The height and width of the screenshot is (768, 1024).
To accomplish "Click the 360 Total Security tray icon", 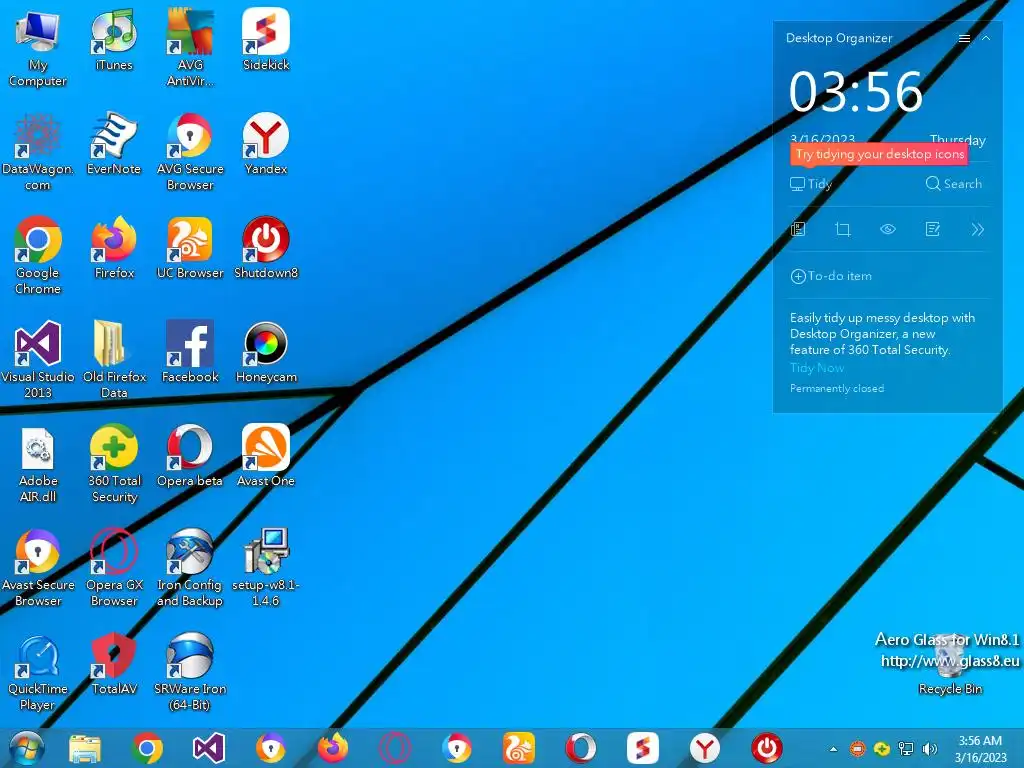I will pyautogui.click(x=882, y=749).
